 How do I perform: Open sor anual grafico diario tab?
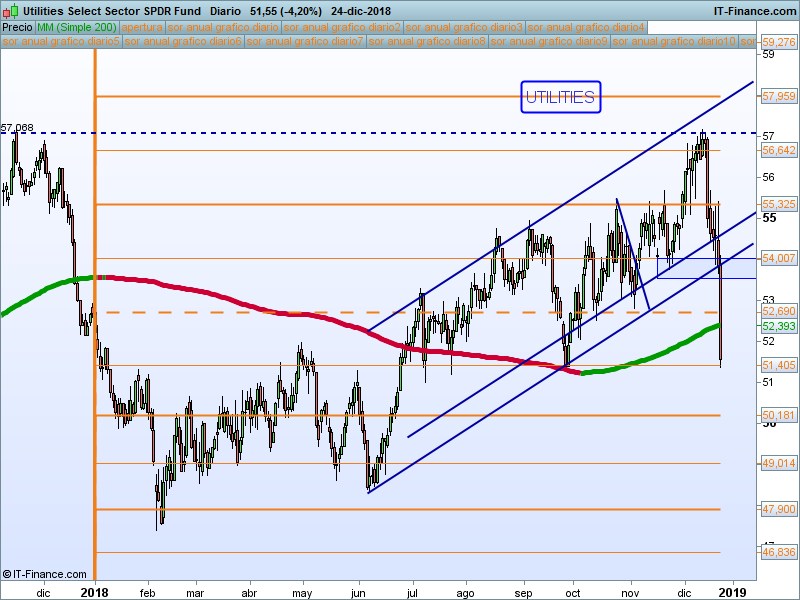click(223, 27)
